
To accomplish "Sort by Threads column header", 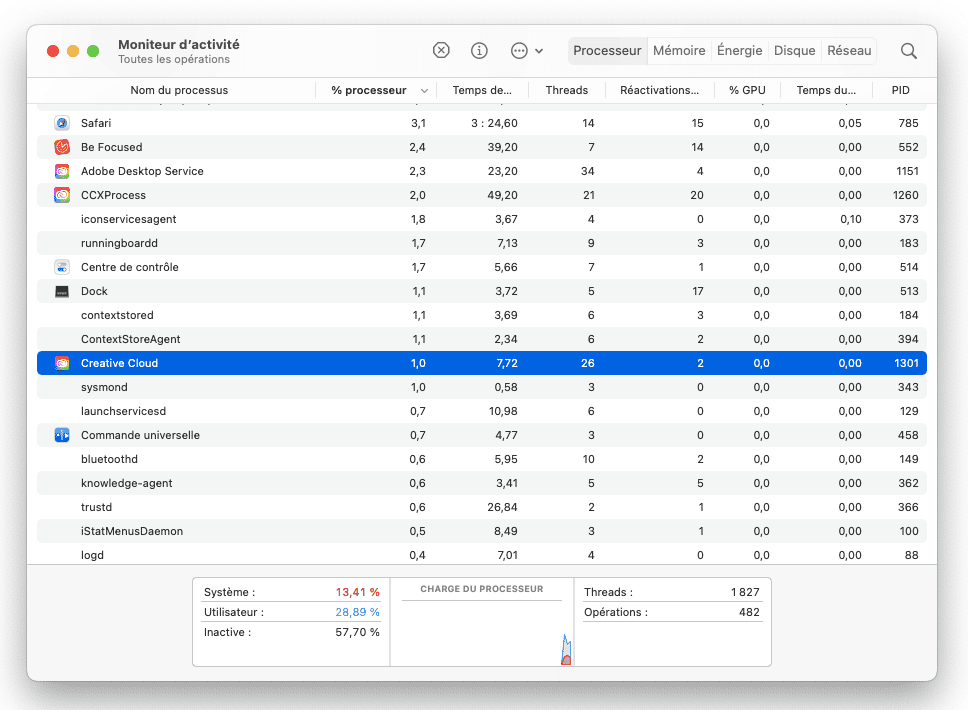I will coord(566,90).
